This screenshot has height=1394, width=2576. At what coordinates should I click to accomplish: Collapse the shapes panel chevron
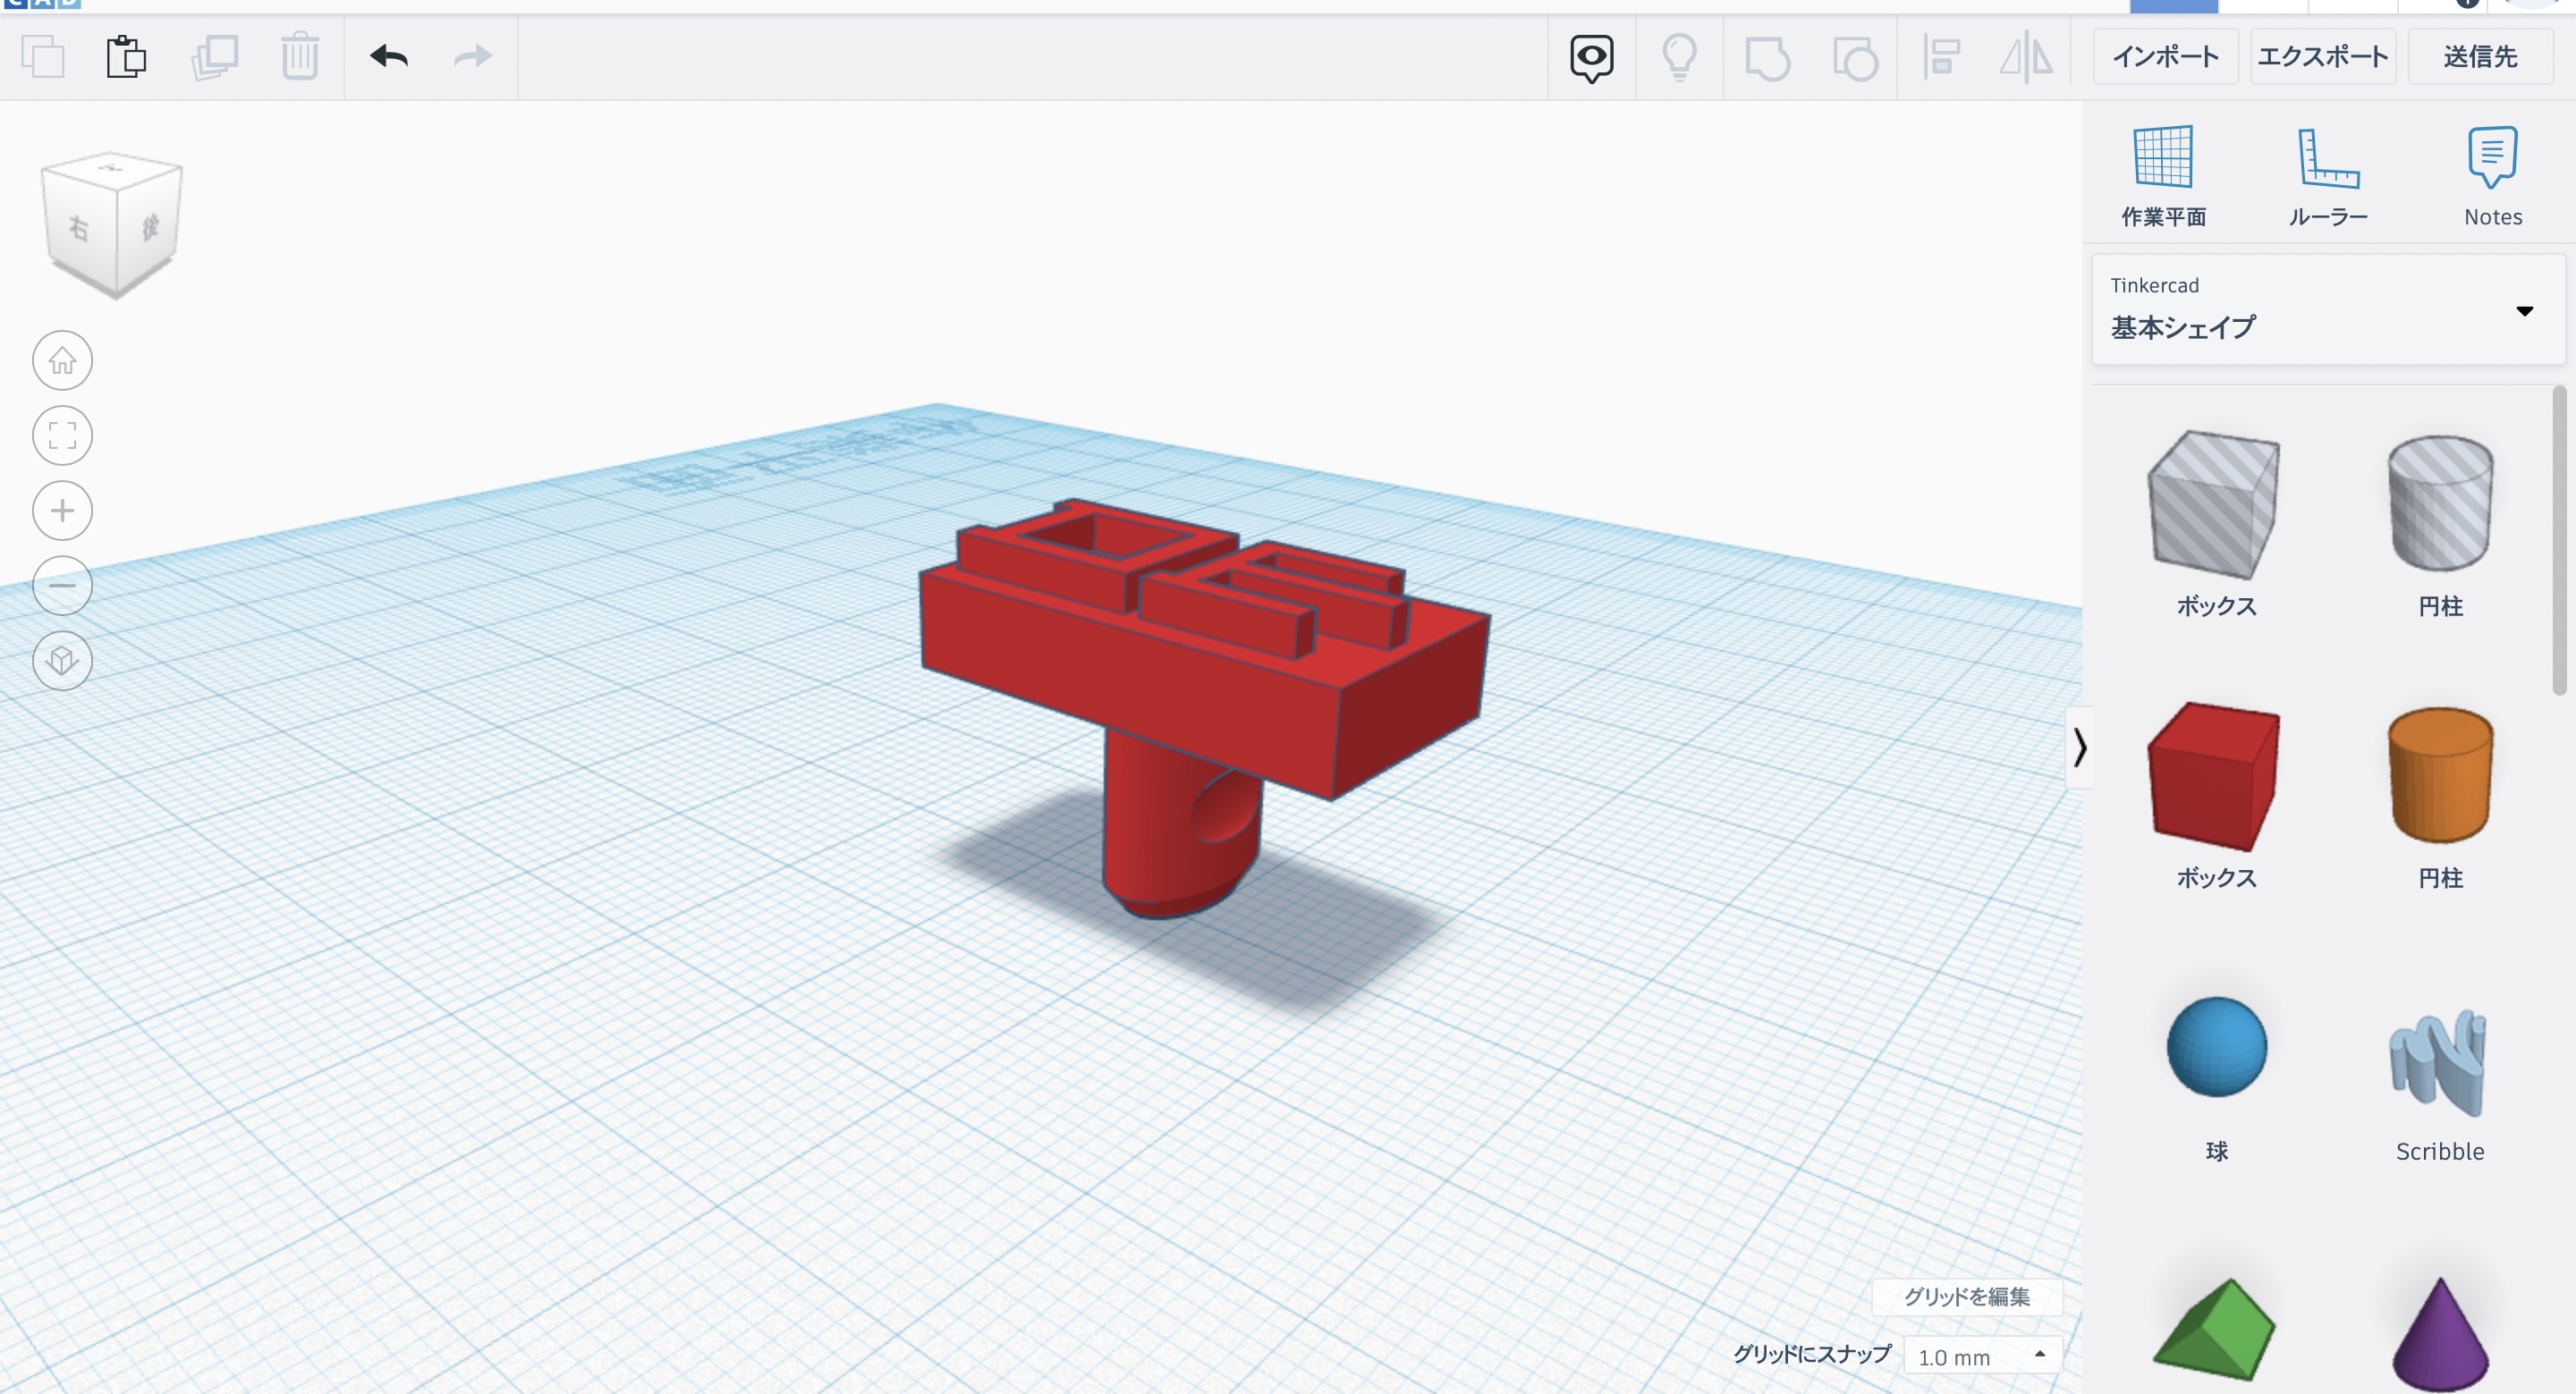click(x=2080, y=747)
